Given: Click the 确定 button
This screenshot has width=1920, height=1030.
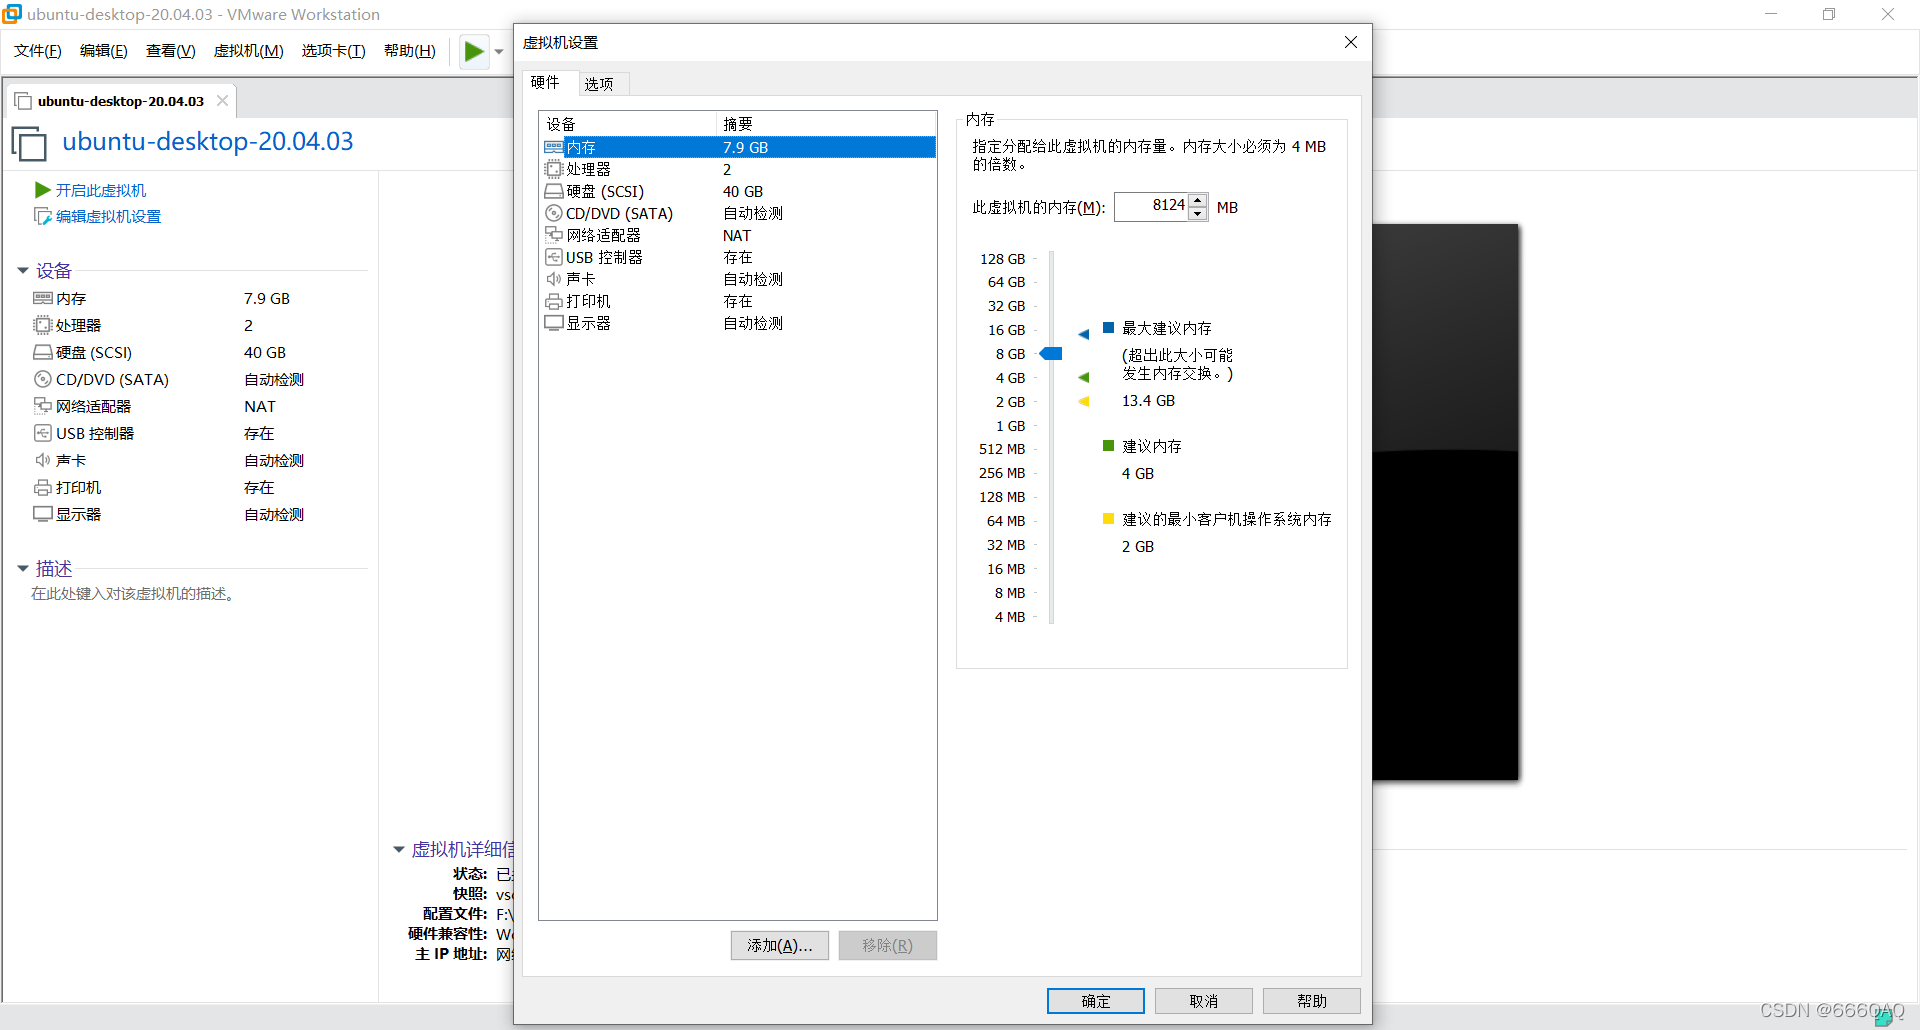Looking at the screenshot, I should pos(1096,1001).
